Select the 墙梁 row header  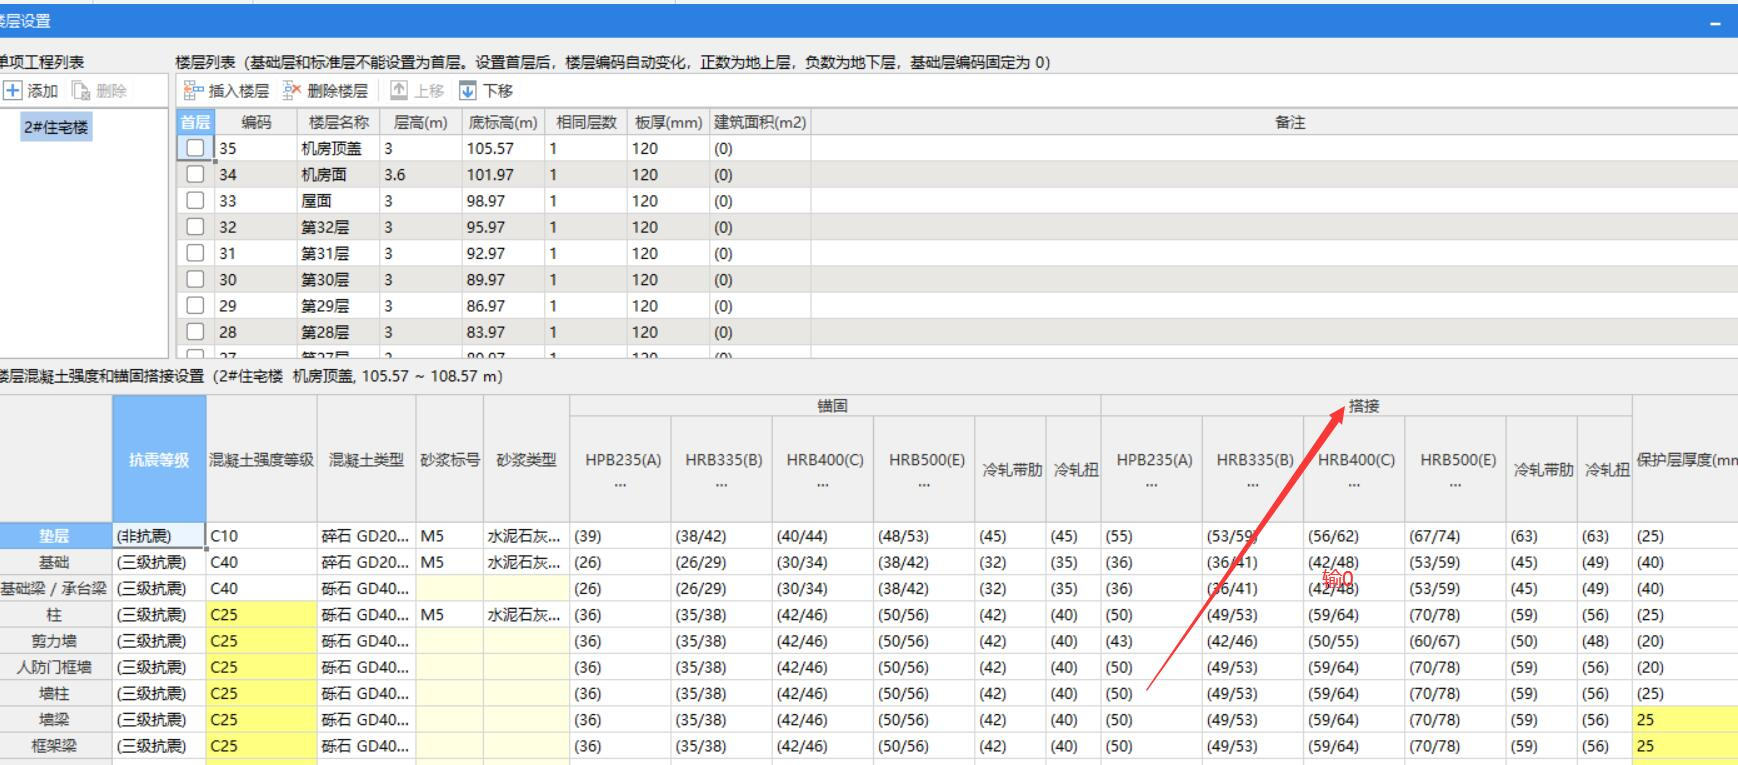coord(55,719)
